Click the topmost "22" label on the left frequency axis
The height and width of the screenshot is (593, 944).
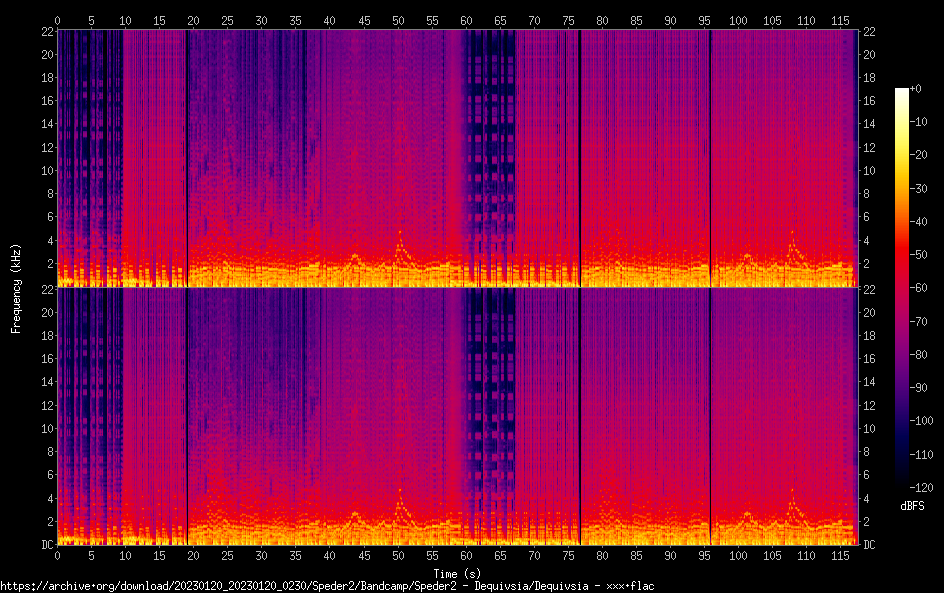[x=47, y=32]
